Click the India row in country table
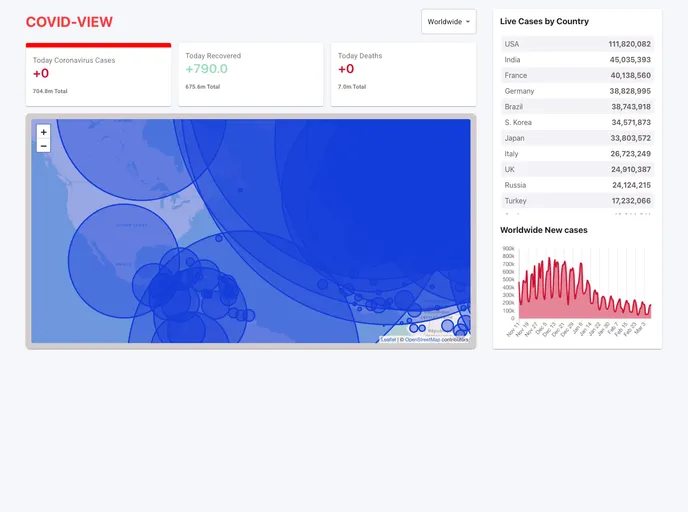 [577, 60]
